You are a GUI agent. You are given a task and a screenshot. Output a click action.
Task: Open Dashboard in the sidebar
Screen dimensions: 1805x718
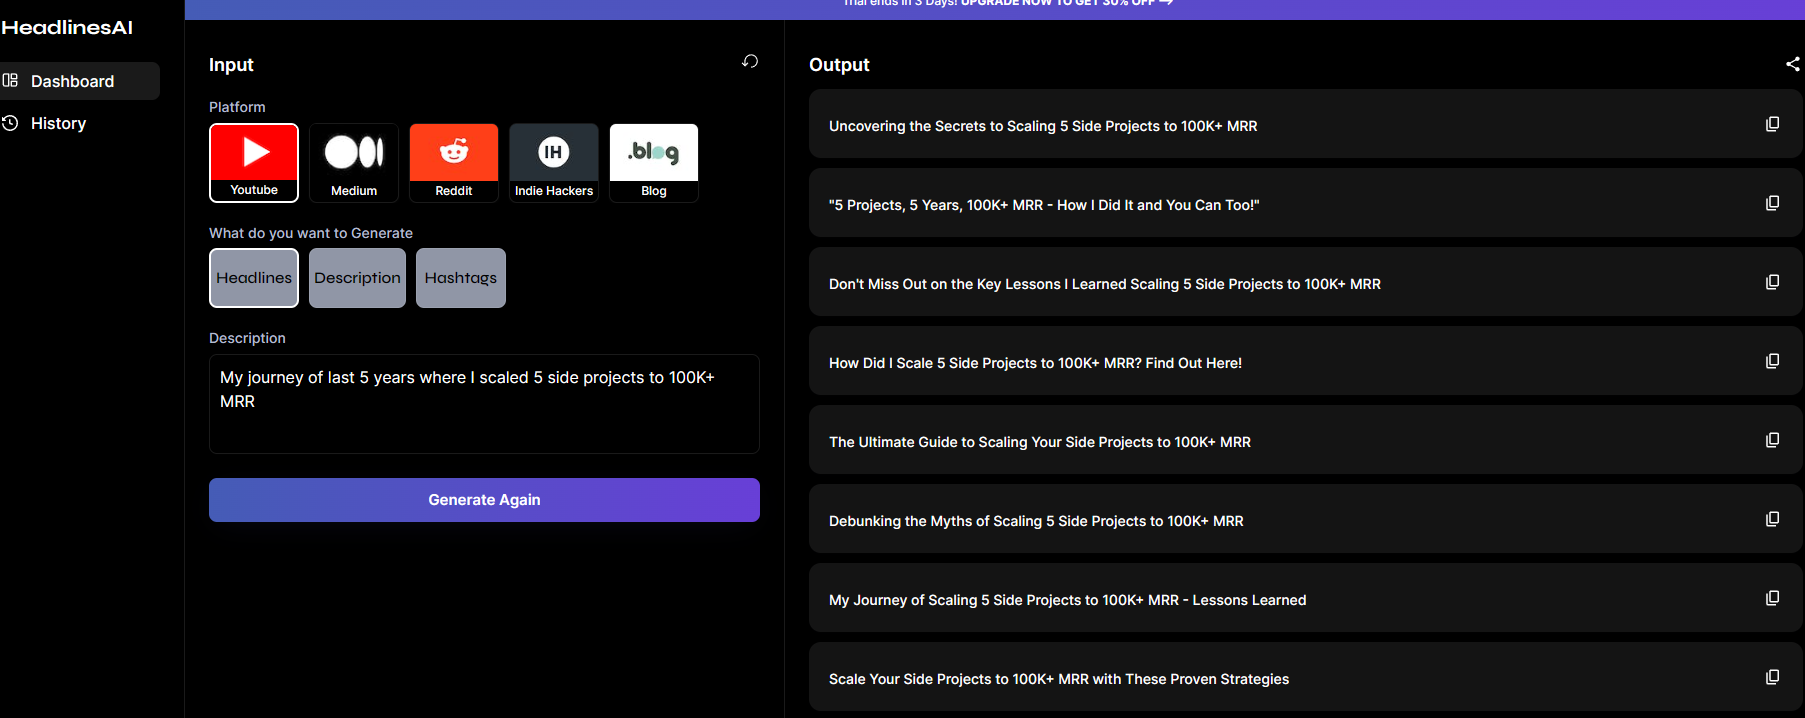[72, 81]
